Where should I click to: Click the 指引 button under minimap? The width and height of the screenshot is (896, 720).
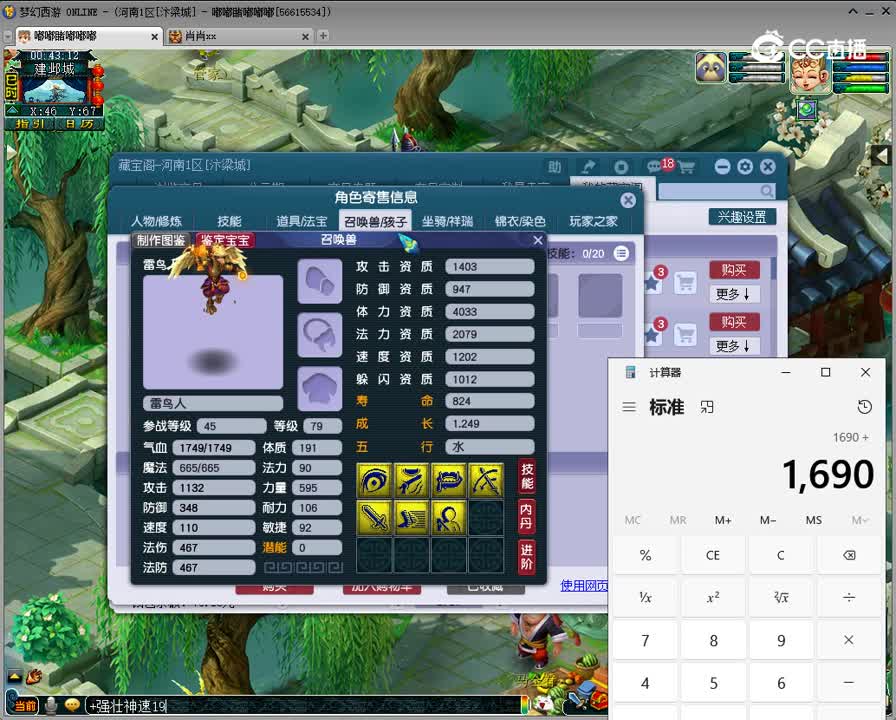point(30,123)
